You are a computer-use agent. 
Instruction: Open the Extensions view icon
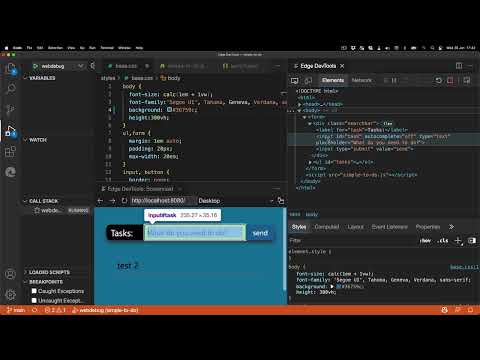[x=10, y=152]
